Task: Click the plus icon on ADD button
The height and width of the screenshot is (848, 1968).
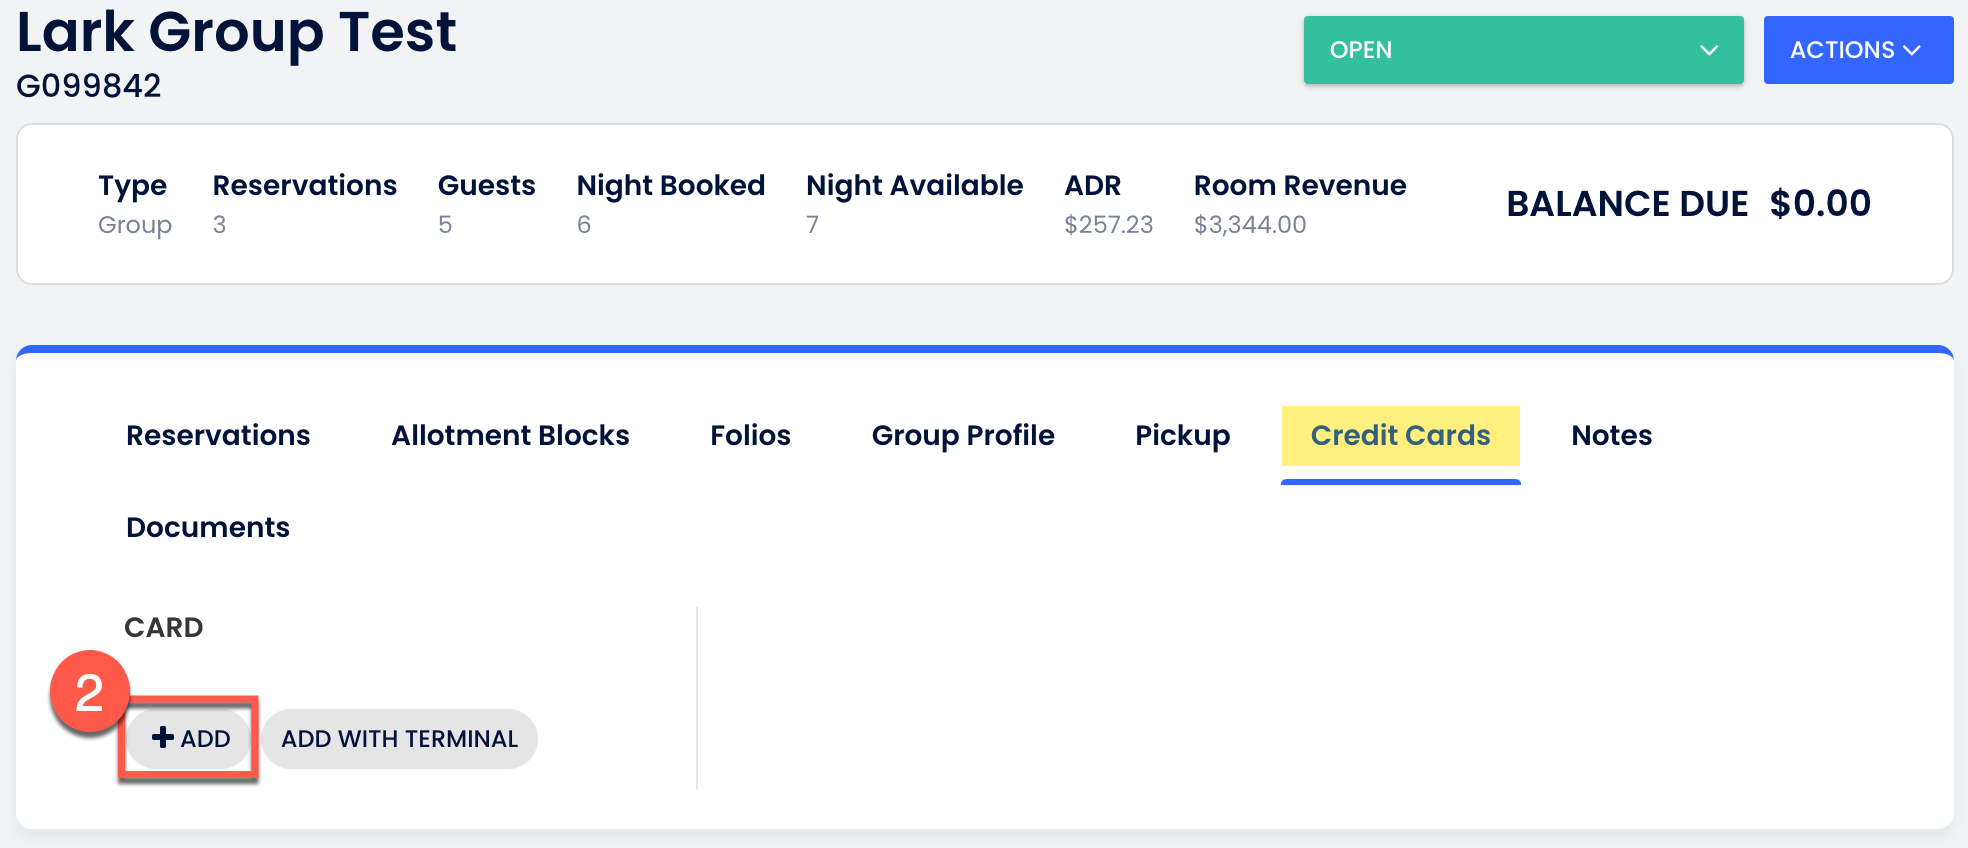Action: [x=163, y=738]
